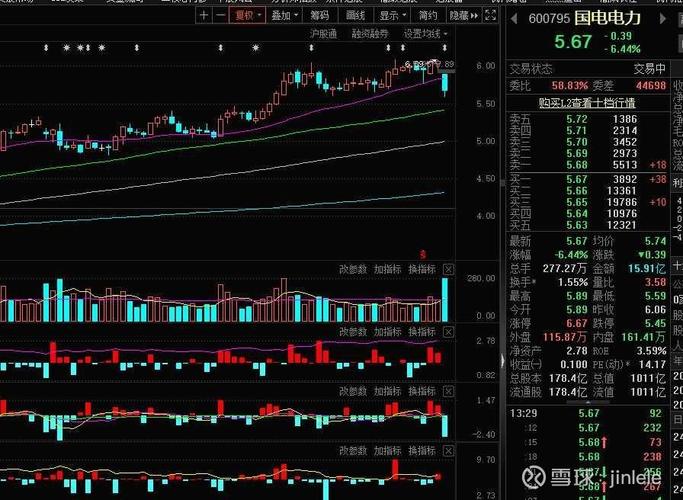The width and height of the screenshot is (683, 500).
Task: Close the indicator panel scaled 9.70
Action: click(448, 451)
